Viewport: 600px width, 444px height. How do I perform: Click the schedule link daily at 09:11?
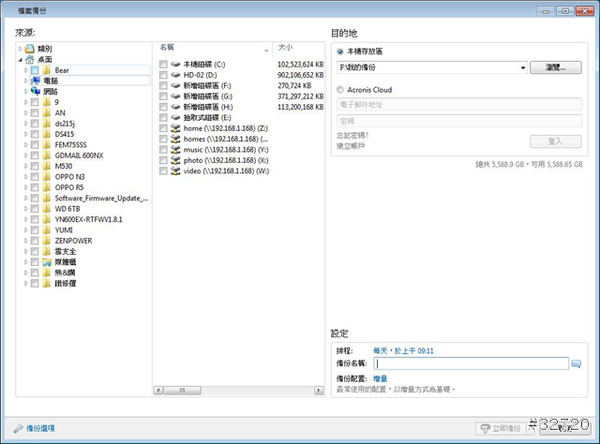click(403, 351)
